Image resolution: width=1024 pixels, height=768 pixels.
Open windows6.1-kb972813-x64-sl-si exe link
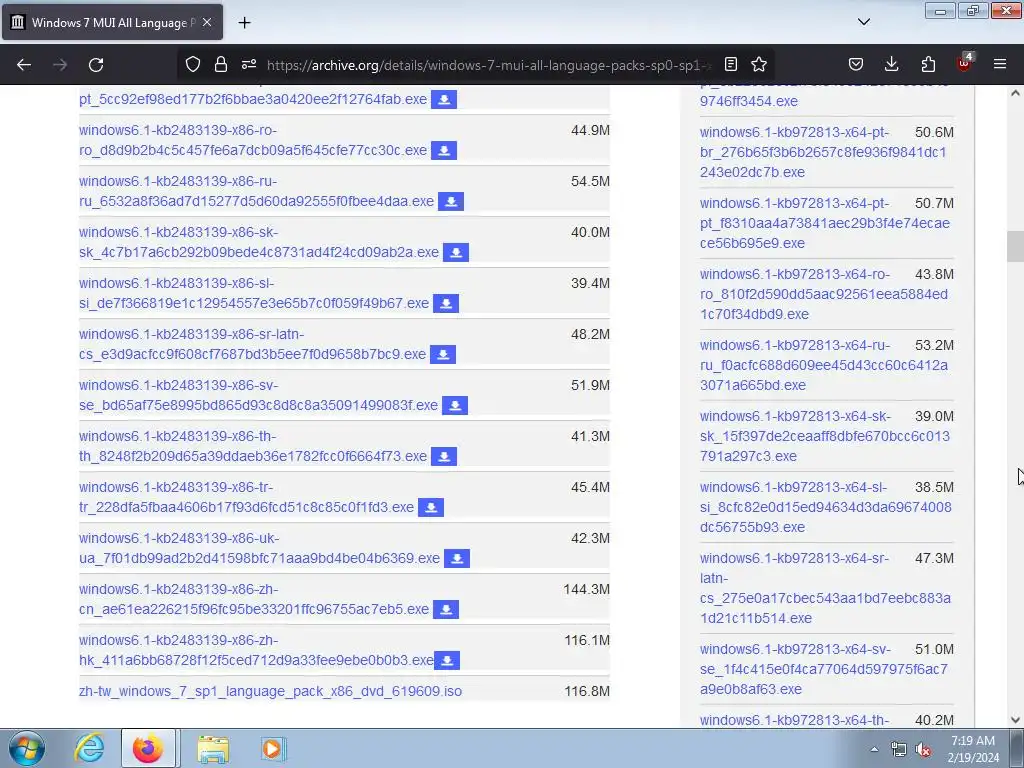point(825,507)
